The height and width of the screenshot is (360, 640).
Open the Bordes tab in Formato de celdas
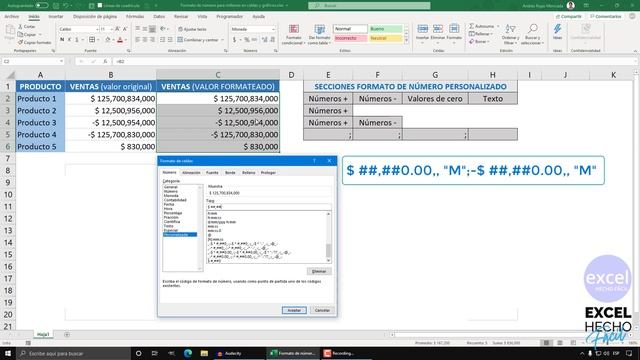coord(230,173)
